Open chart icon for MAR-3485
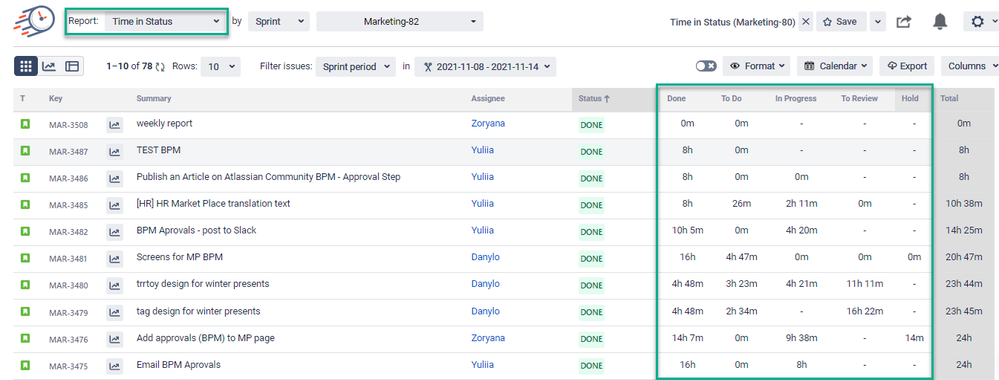Screen dimensions: 999x380 (x=115, y=205)
